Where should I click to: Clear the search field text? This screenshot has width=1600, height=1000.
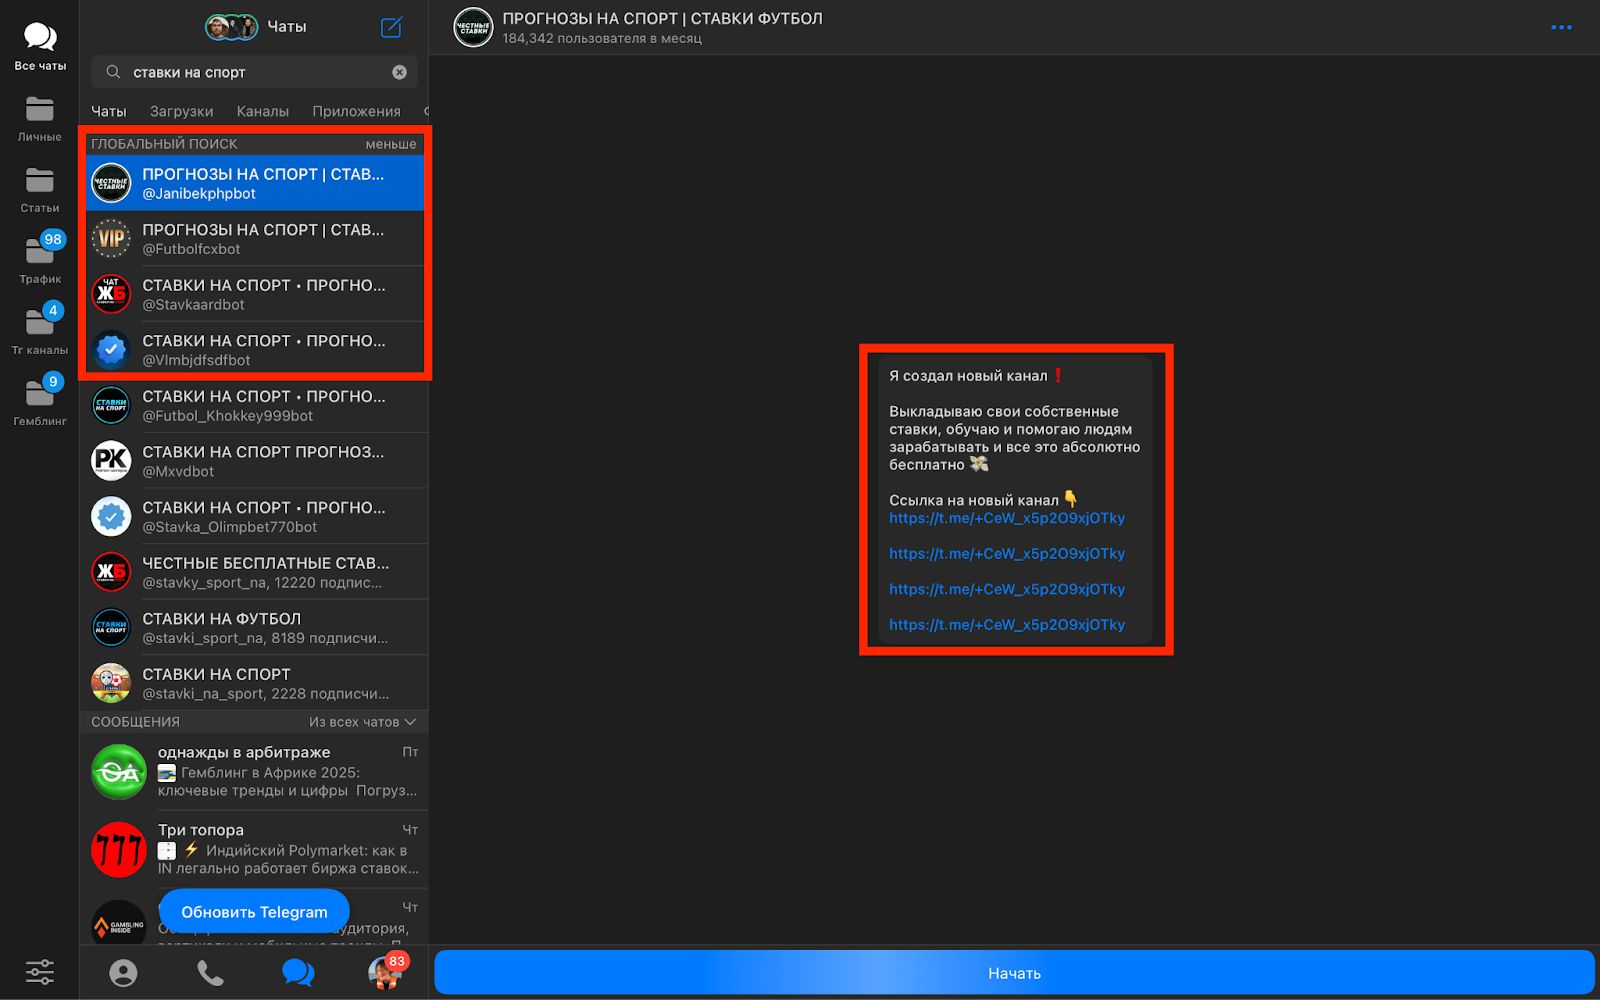point(399,72)
